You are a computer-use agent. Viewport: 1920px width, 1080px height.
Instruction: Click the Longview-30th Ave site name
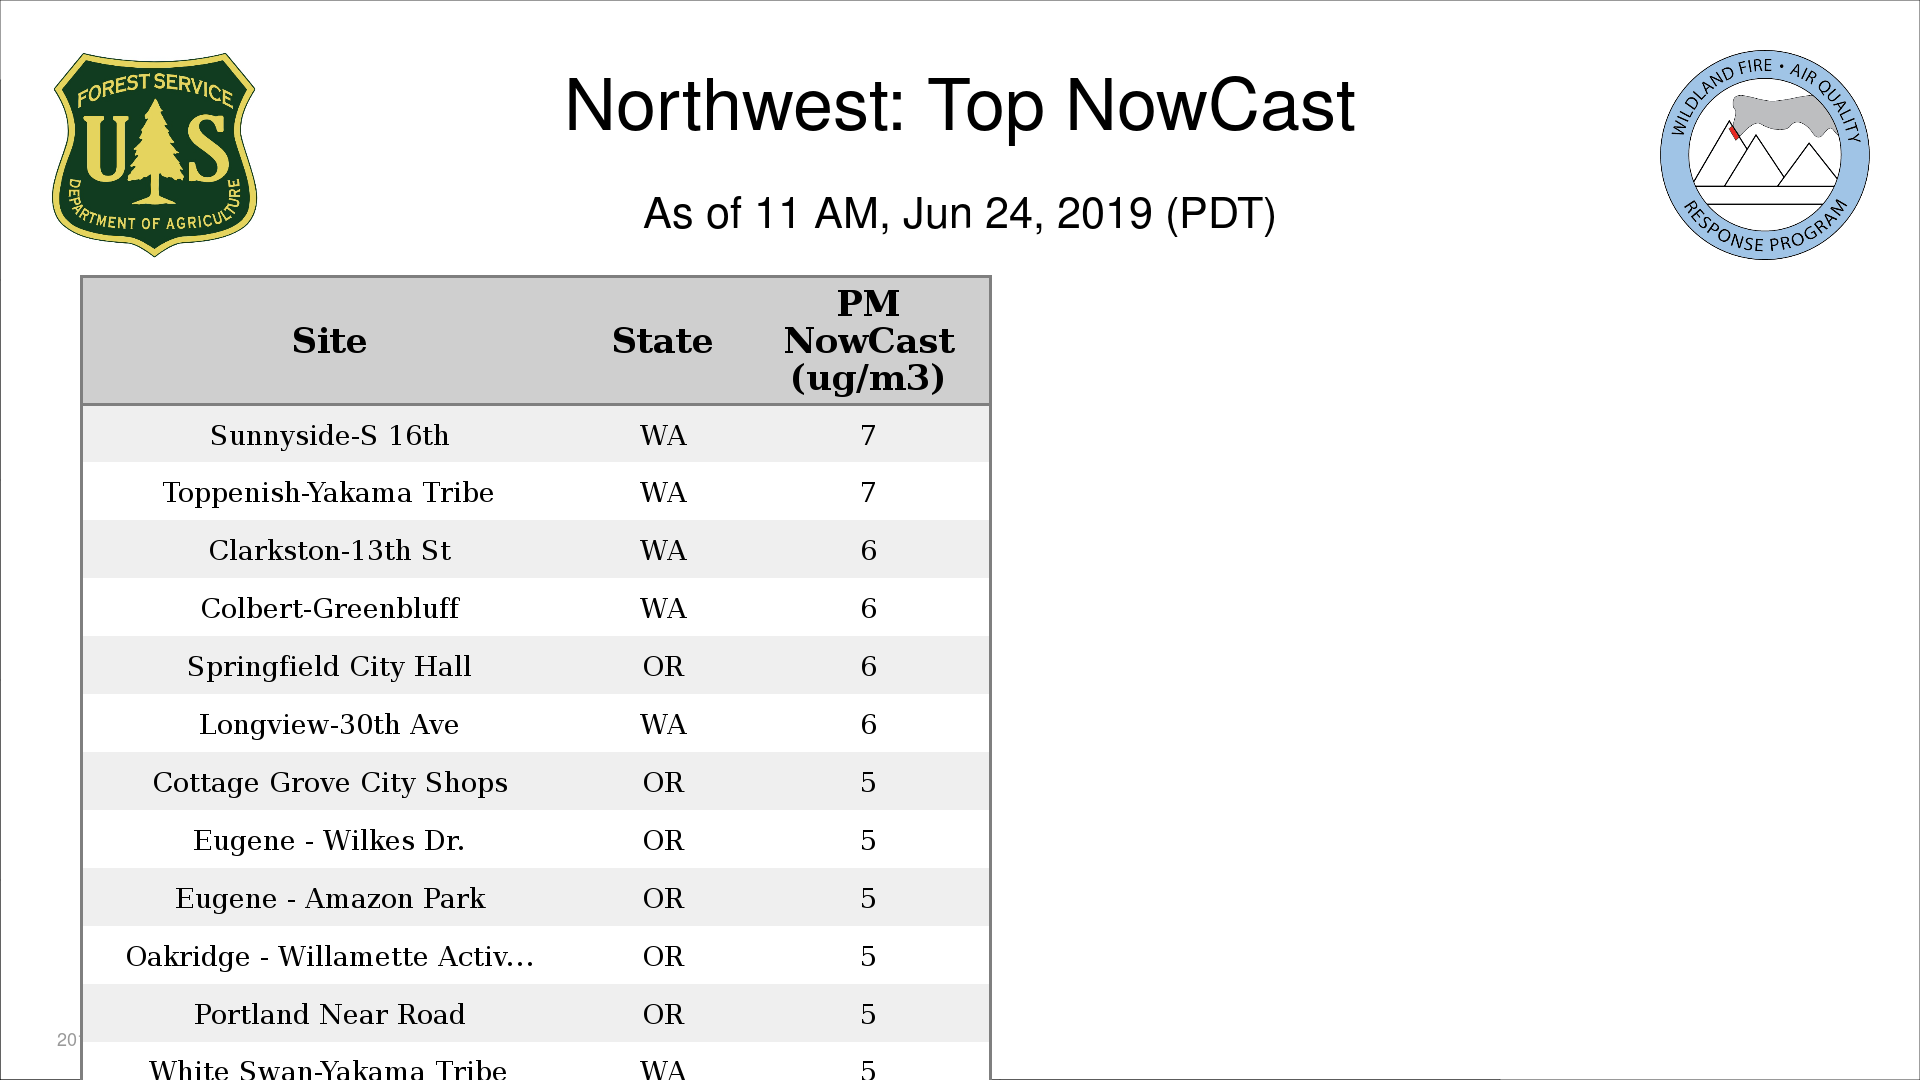coord(329,725)
